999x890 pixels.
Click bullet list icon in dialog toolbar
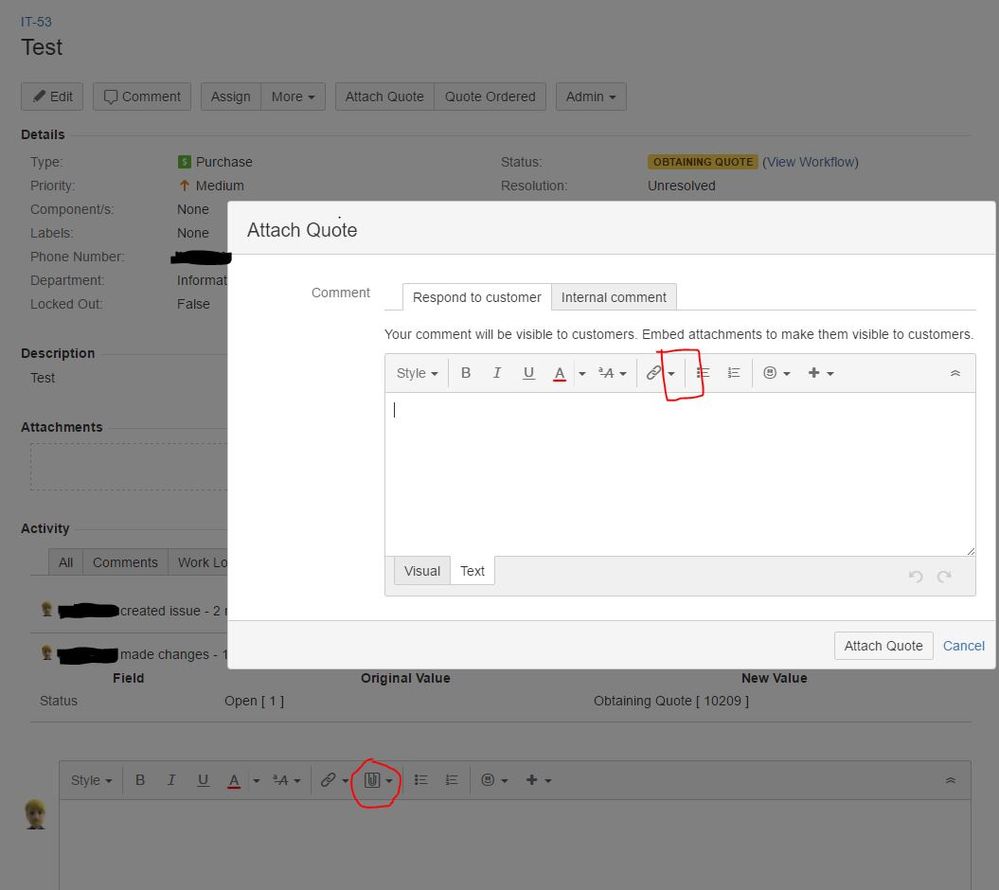tap(703, 373)
